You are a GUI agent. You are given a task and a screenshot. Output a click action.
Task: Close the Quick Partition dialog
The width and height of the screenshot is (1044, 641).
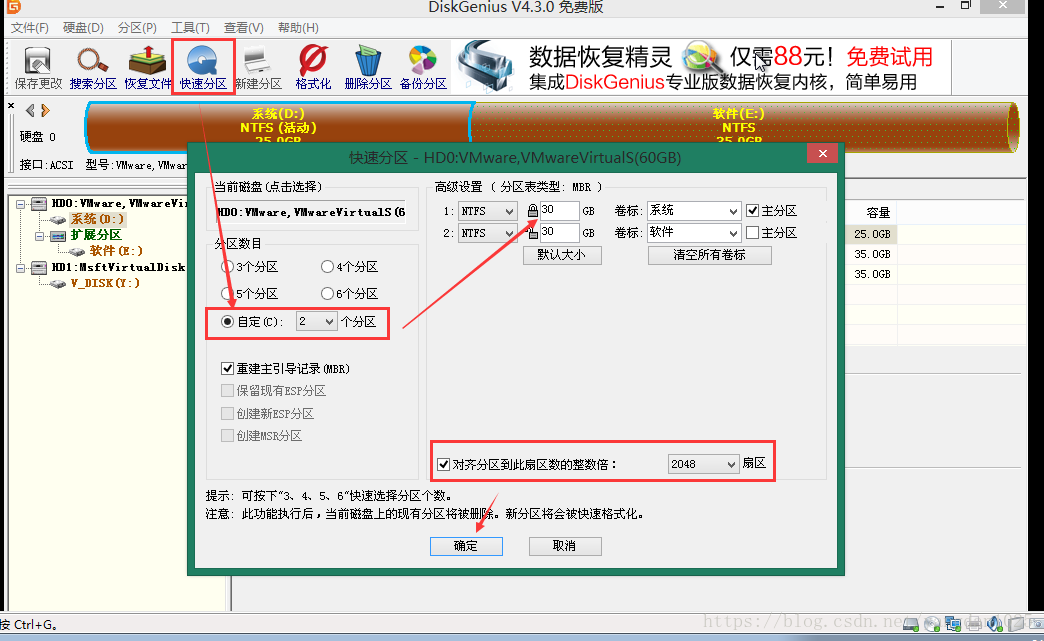(822, 154)
